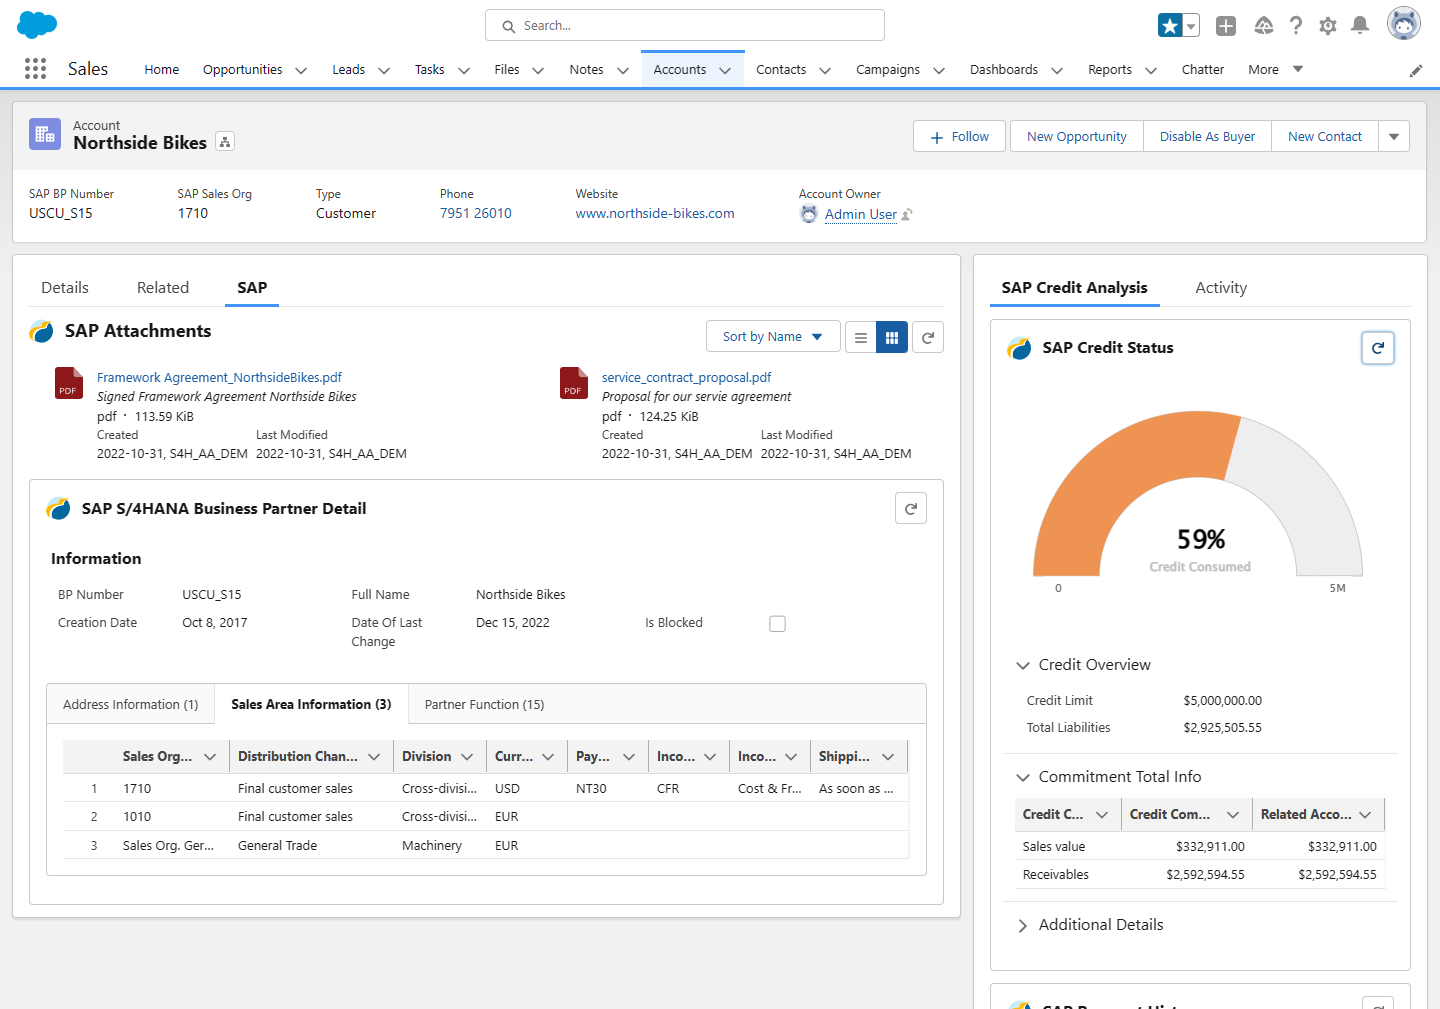1440x1009 pixels.
Task: Open Global Actions plus icon
Action: tap(1226, 26)
